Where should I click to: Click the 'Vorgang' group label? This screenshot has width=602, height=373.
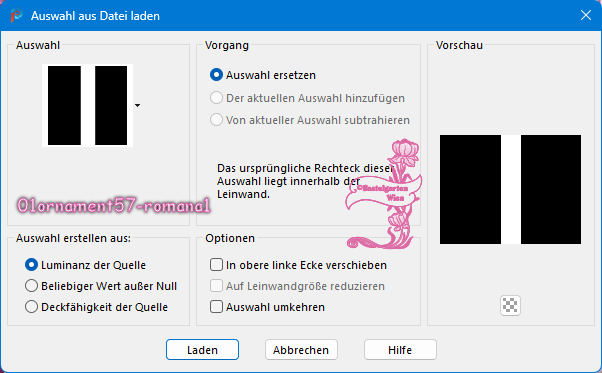pyautogui.click(x=227, y=45)
